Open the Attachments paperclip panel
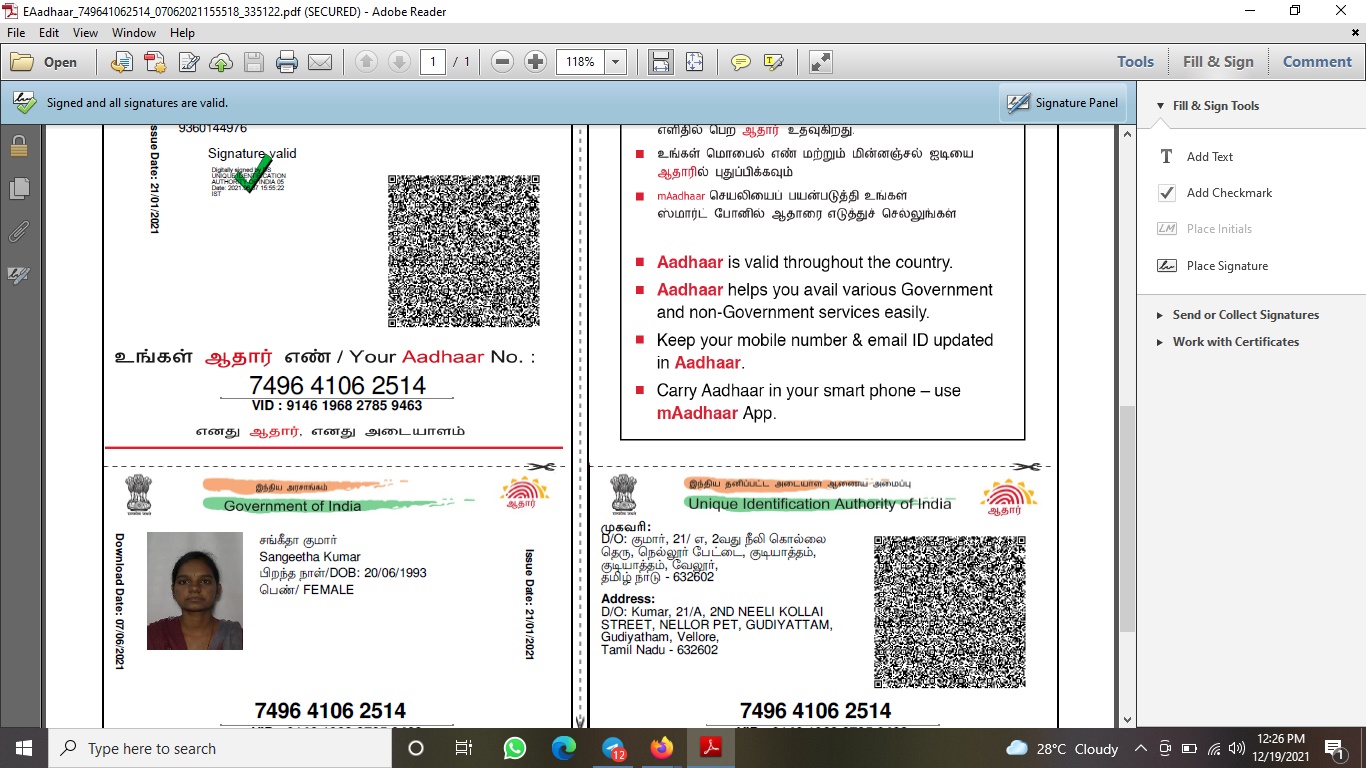The width and height of the screenshot is (1366, 768). click(18, 232)
